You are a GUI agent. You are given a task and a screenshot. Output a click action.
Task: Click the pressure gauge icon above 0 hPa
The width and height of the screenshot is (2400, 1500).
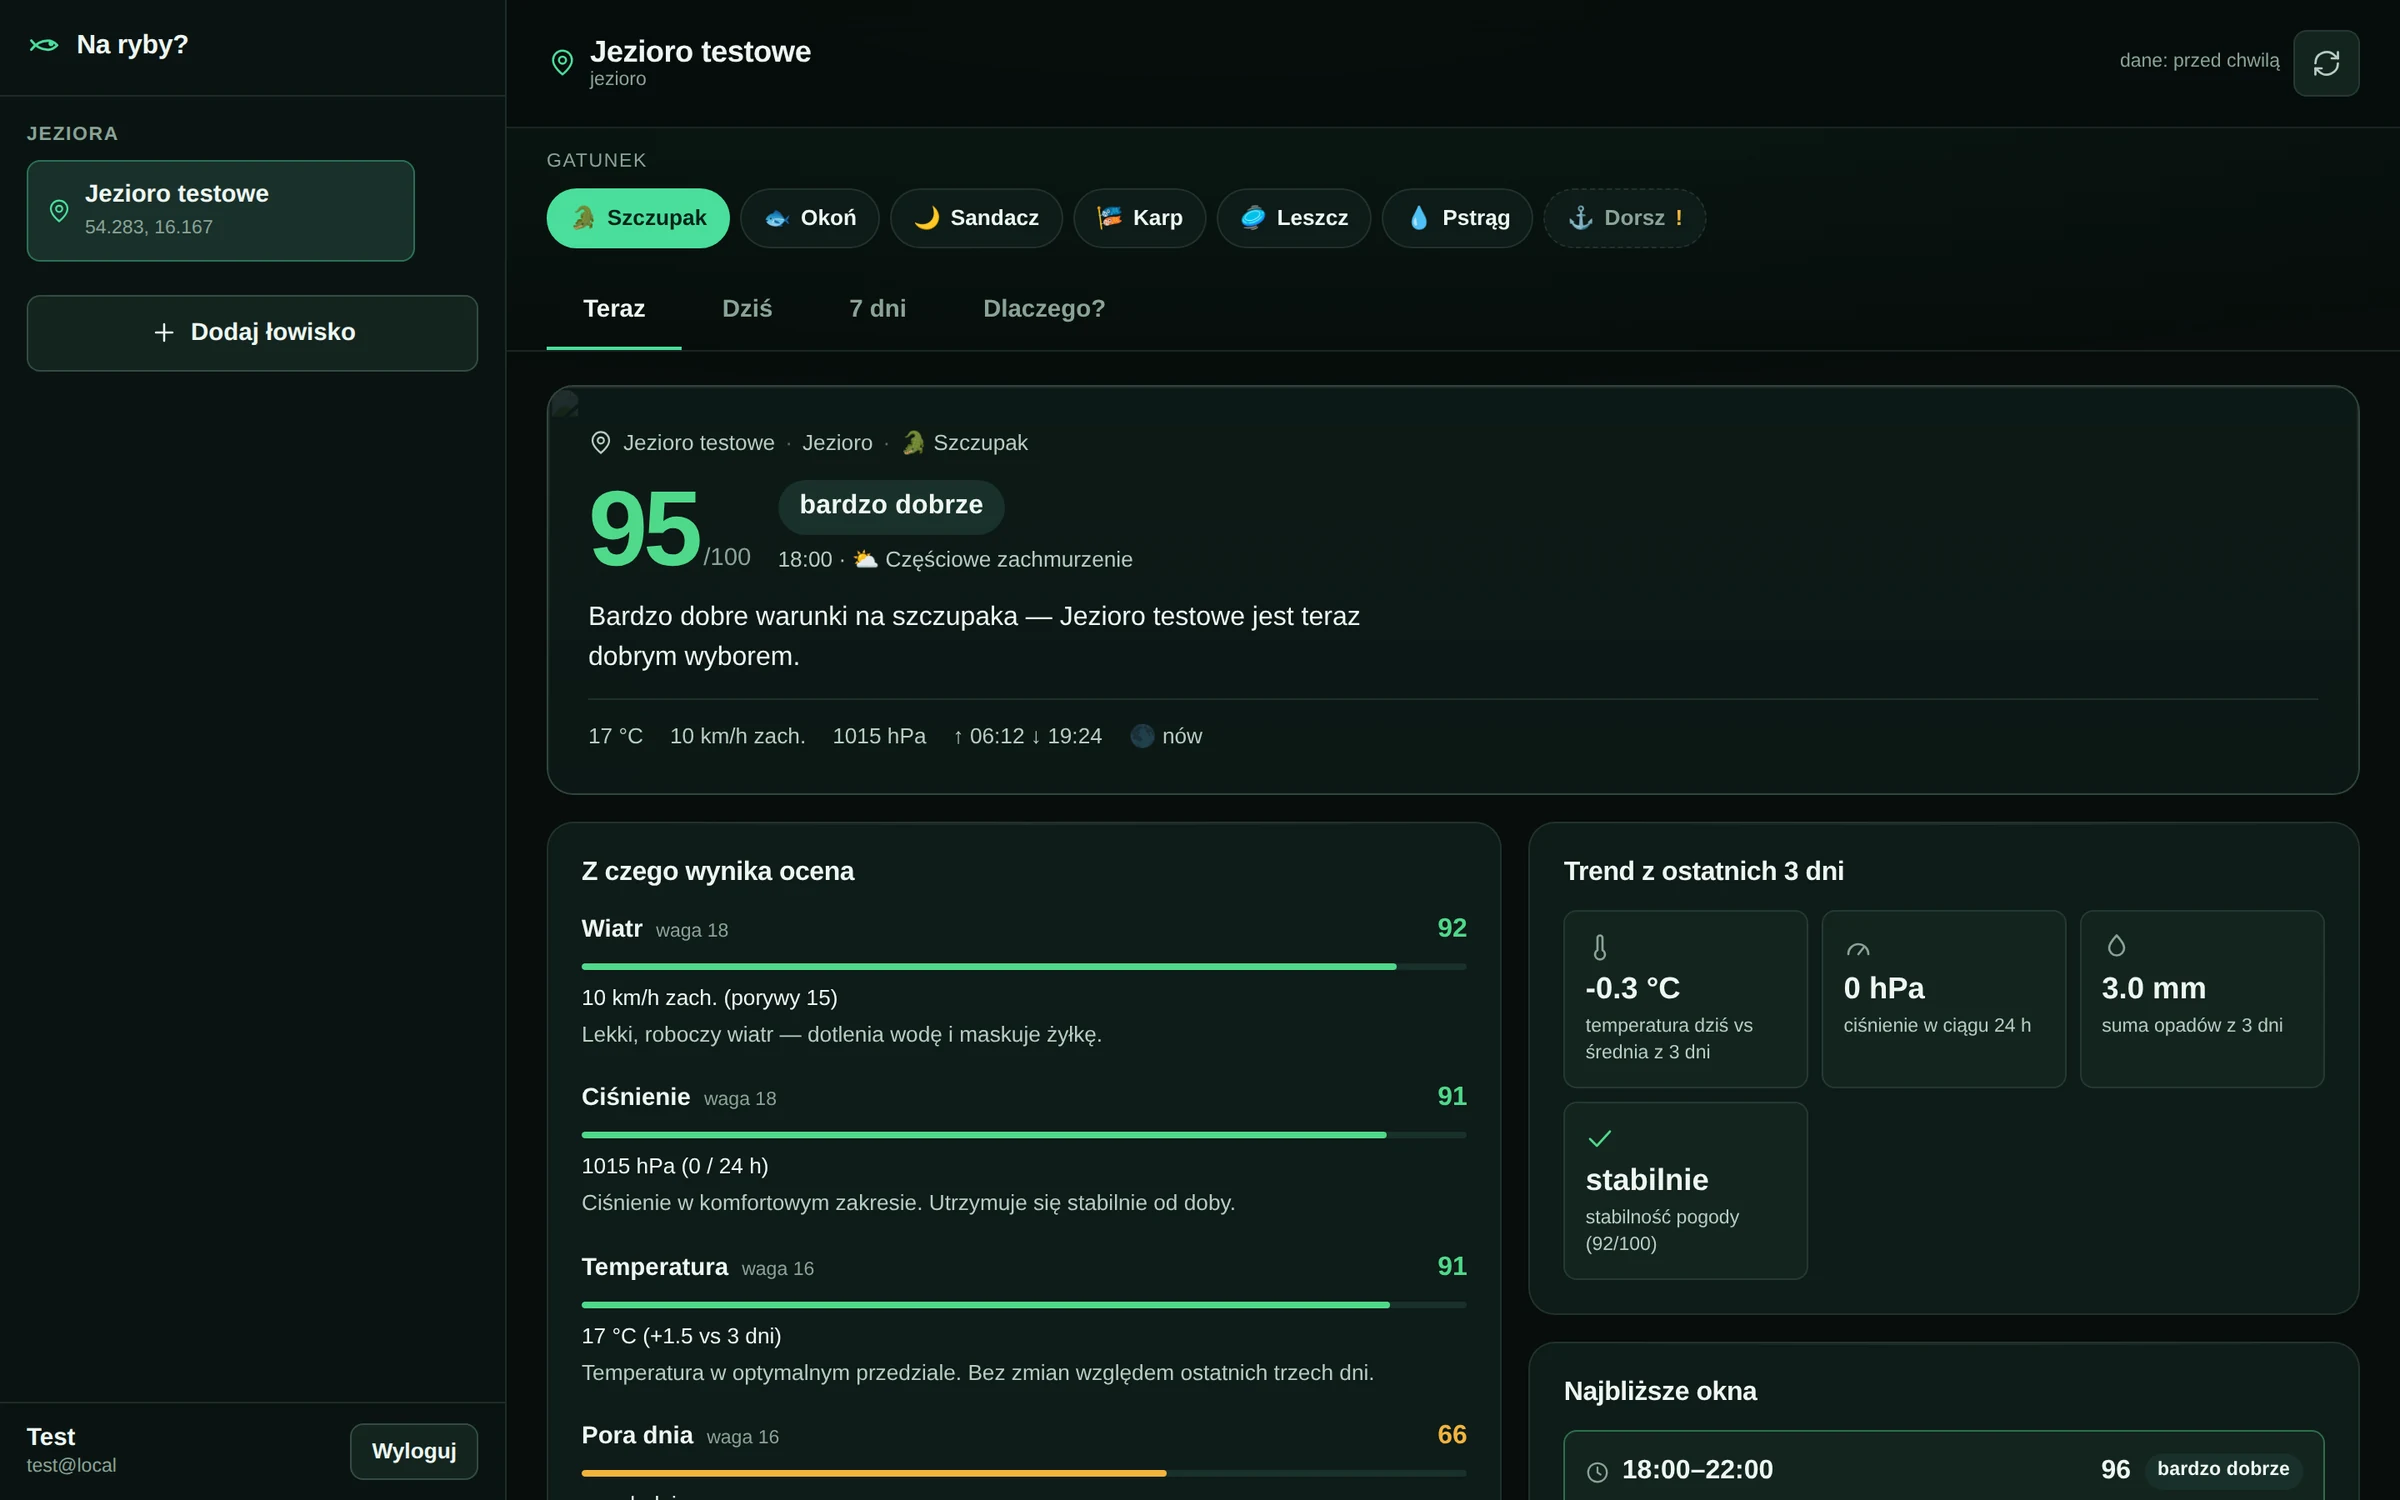pos(1857,948)
